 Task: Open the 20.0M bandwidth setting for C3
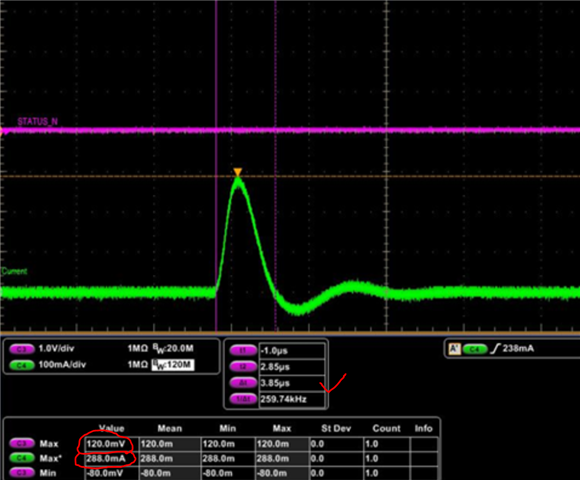[173, 348]
